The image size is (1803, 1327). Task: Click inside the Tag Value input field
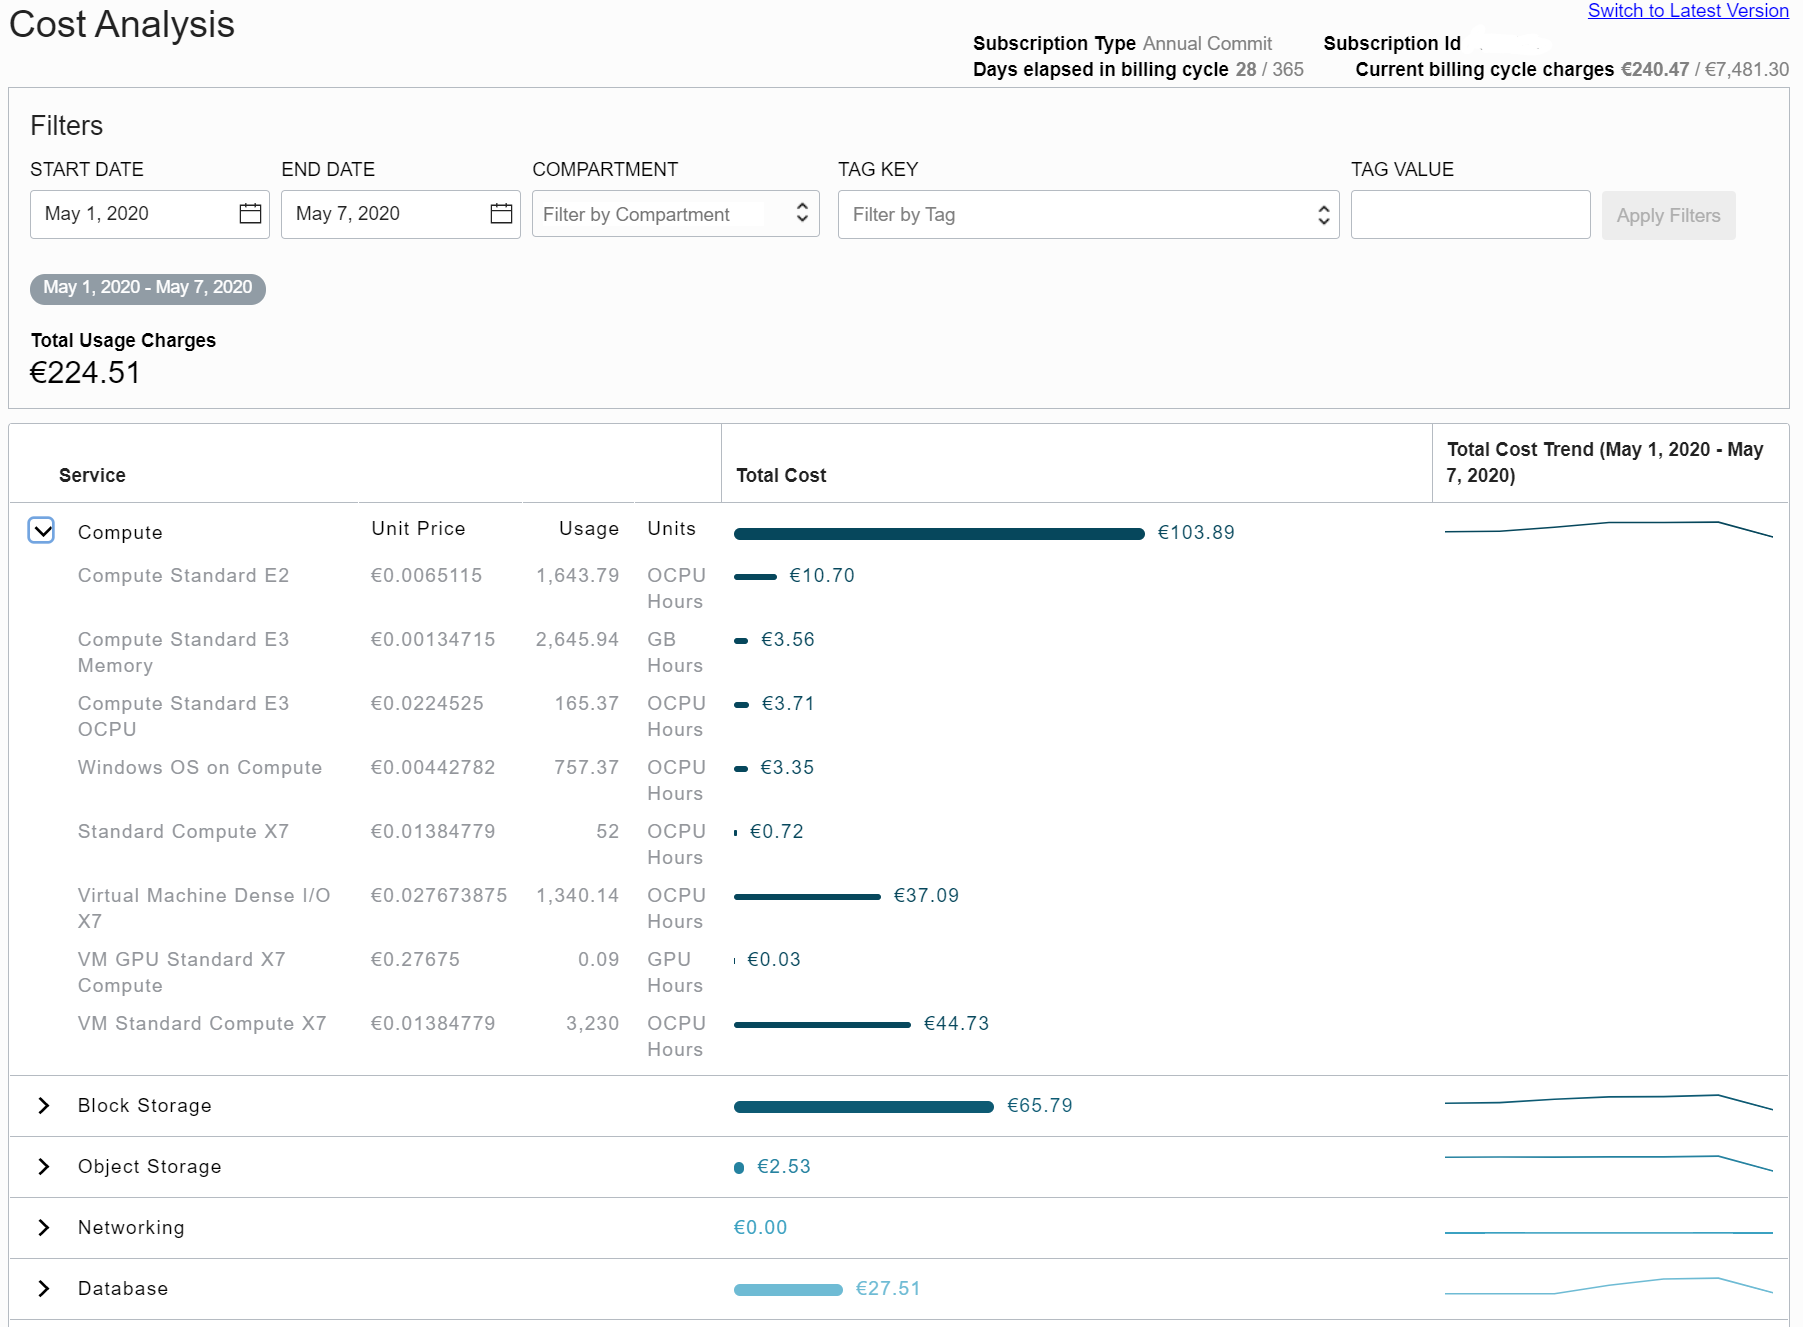[1470, 213]
